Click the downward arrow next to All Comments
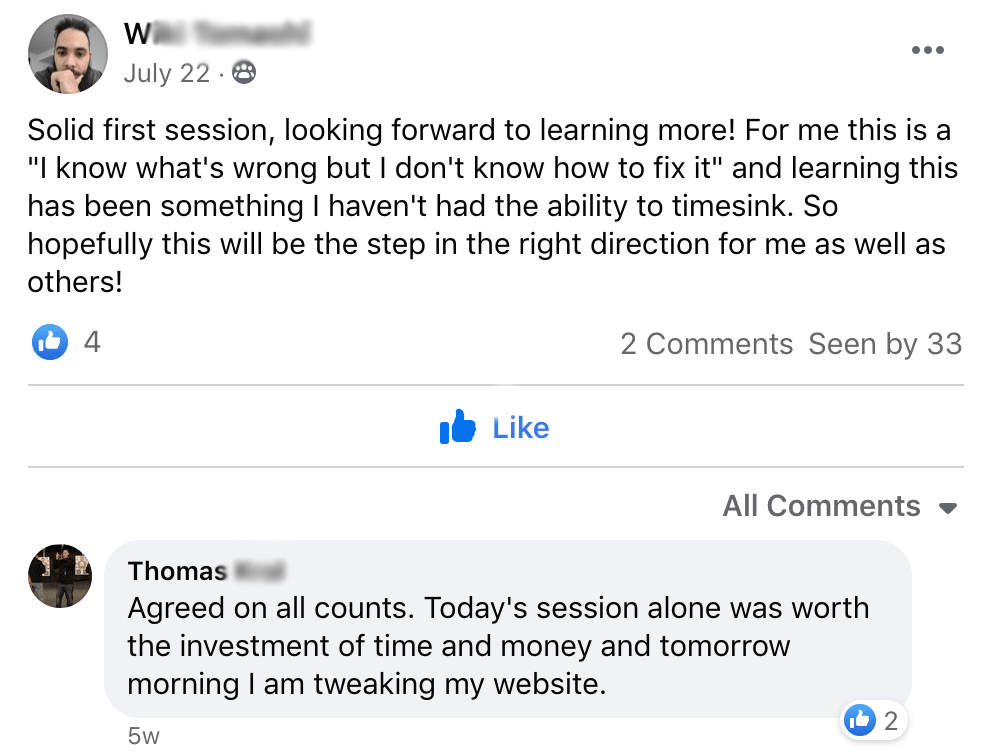This screenshot has height=754, width=986. (948, 508)
